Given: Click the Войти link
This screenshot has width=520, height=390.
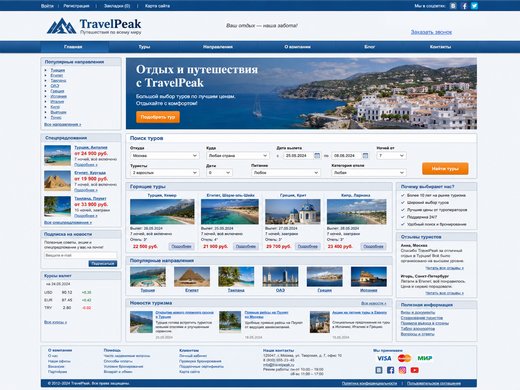Looking at the screenshot, I should [47, 6].
